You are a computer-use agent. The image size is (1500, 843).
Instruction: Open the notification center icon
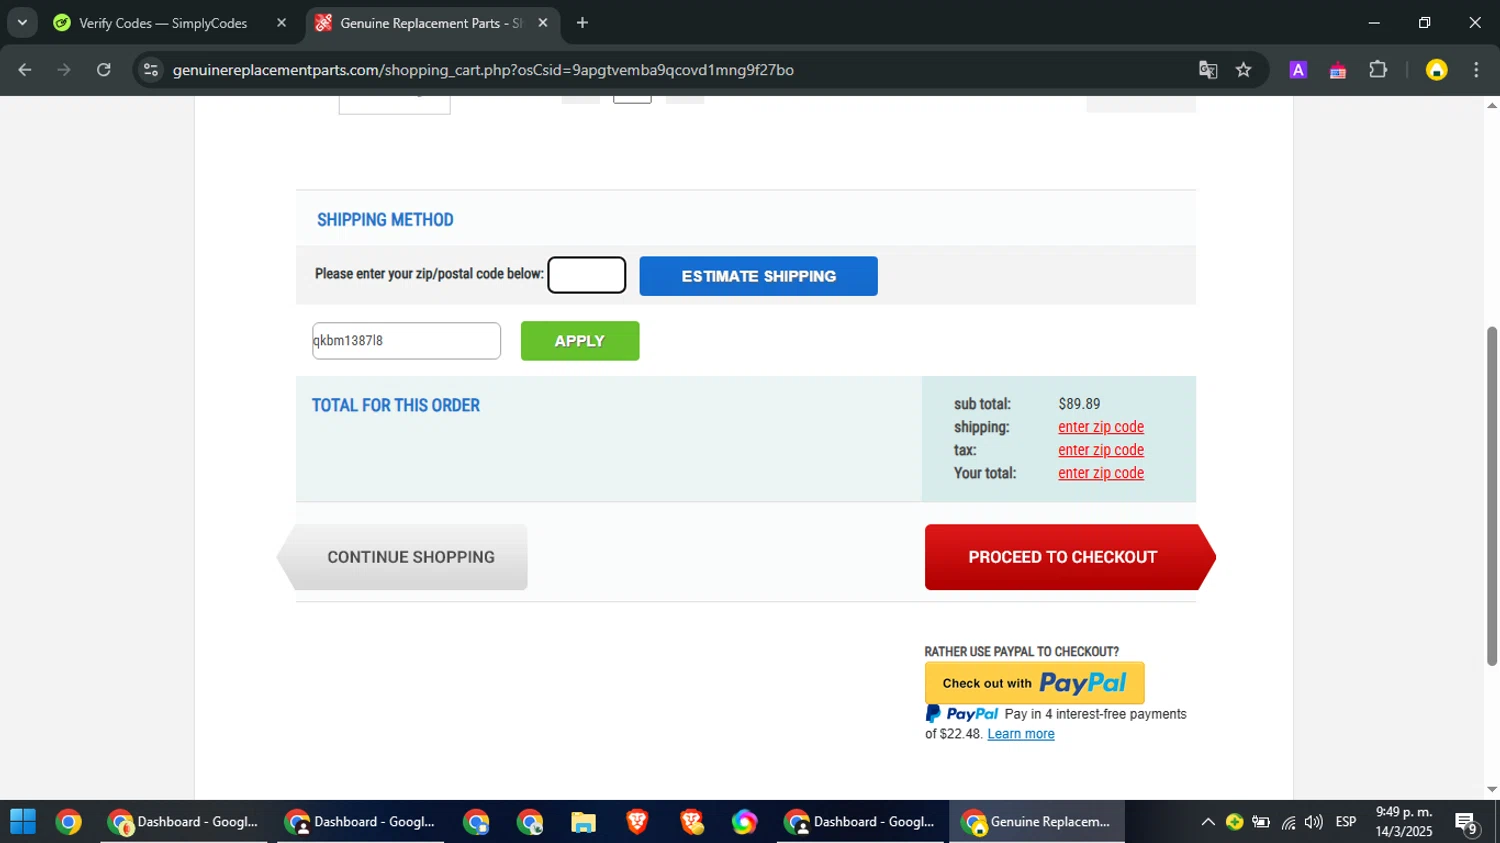coord(1467,823)
